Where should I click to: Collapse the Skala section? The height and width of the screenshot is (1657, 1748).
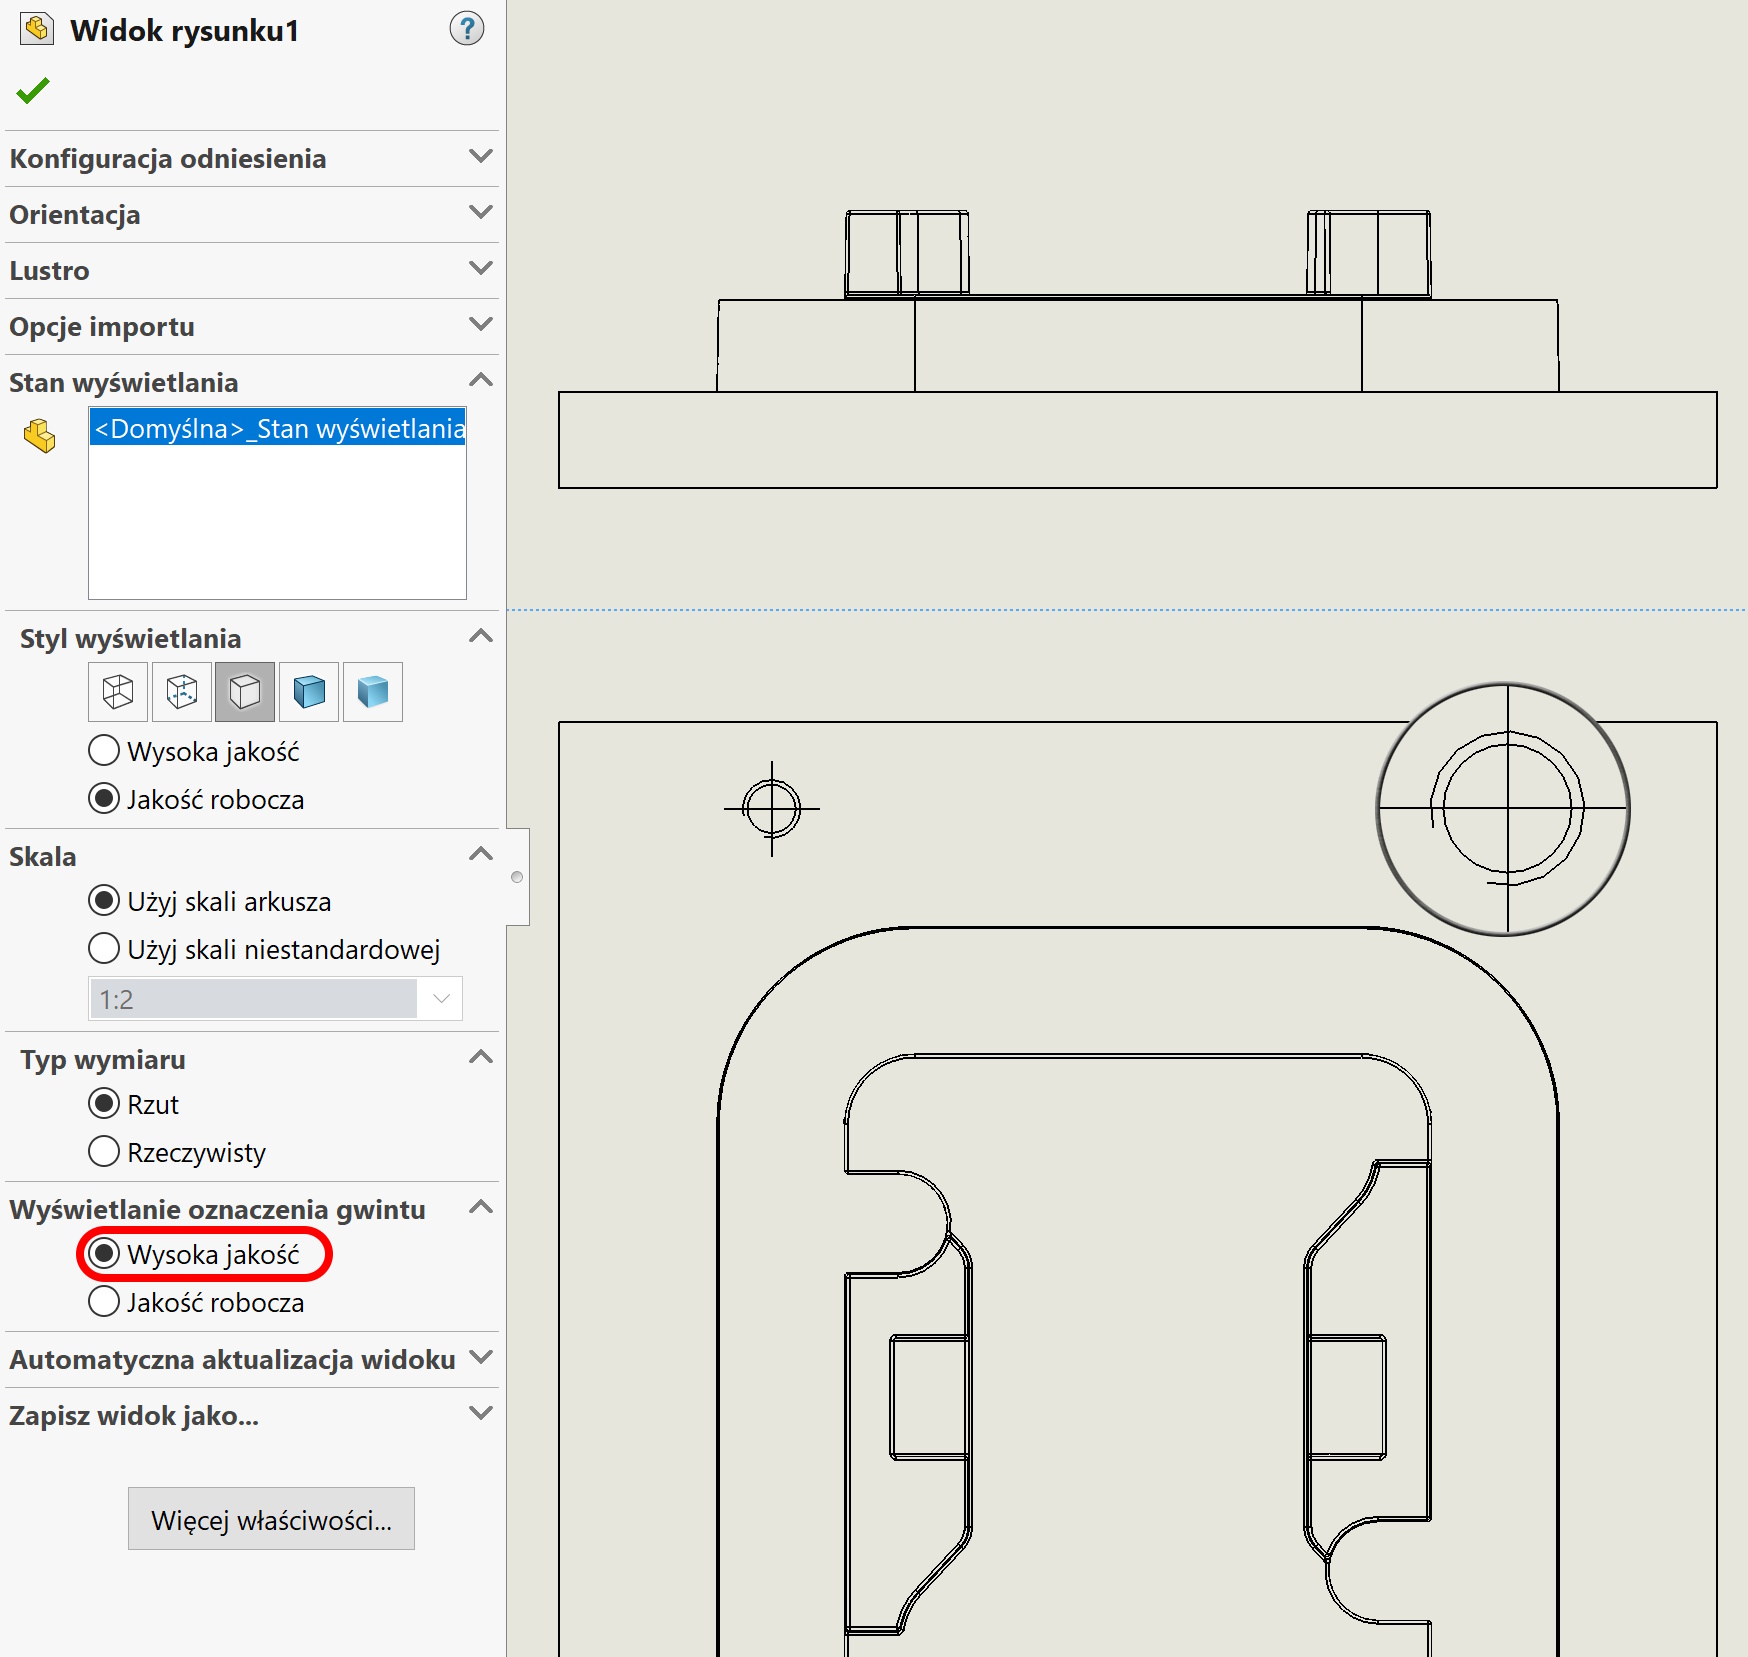(x=481, y=854)
